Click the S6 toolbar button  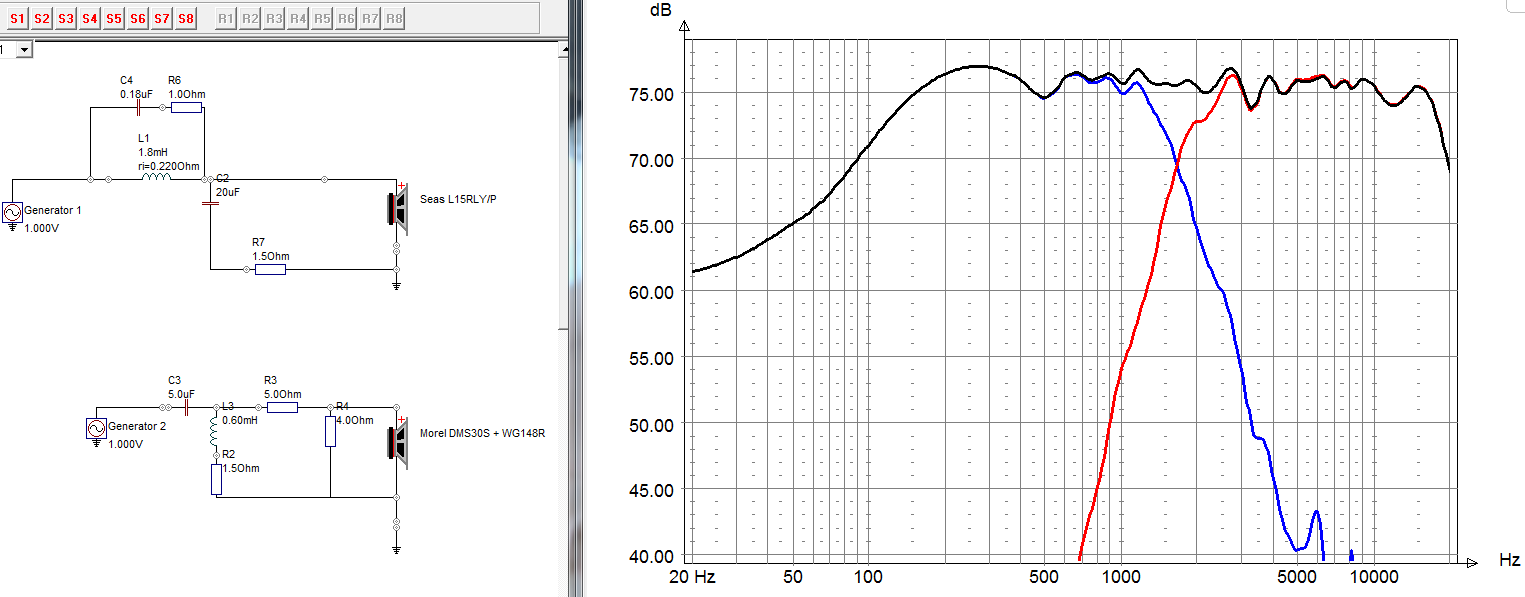tap(138, 18)
